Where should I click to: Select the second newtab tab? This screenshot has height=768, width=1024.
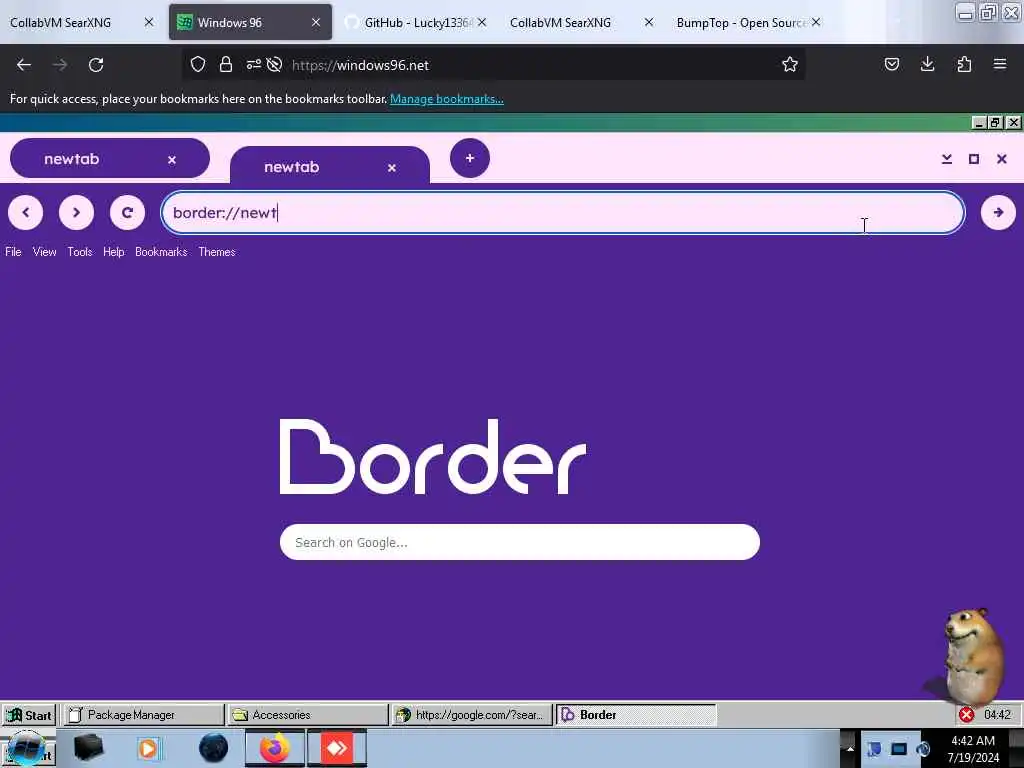(330, 165)
